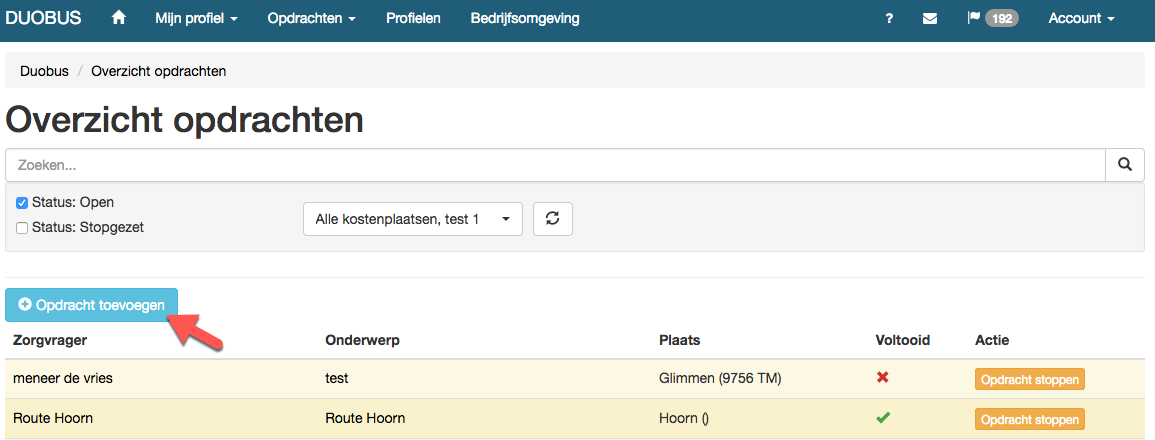Expand the Opdrachten dropdown menu
This screenshot has height=440, width=1155.
[x=312, y=19]
